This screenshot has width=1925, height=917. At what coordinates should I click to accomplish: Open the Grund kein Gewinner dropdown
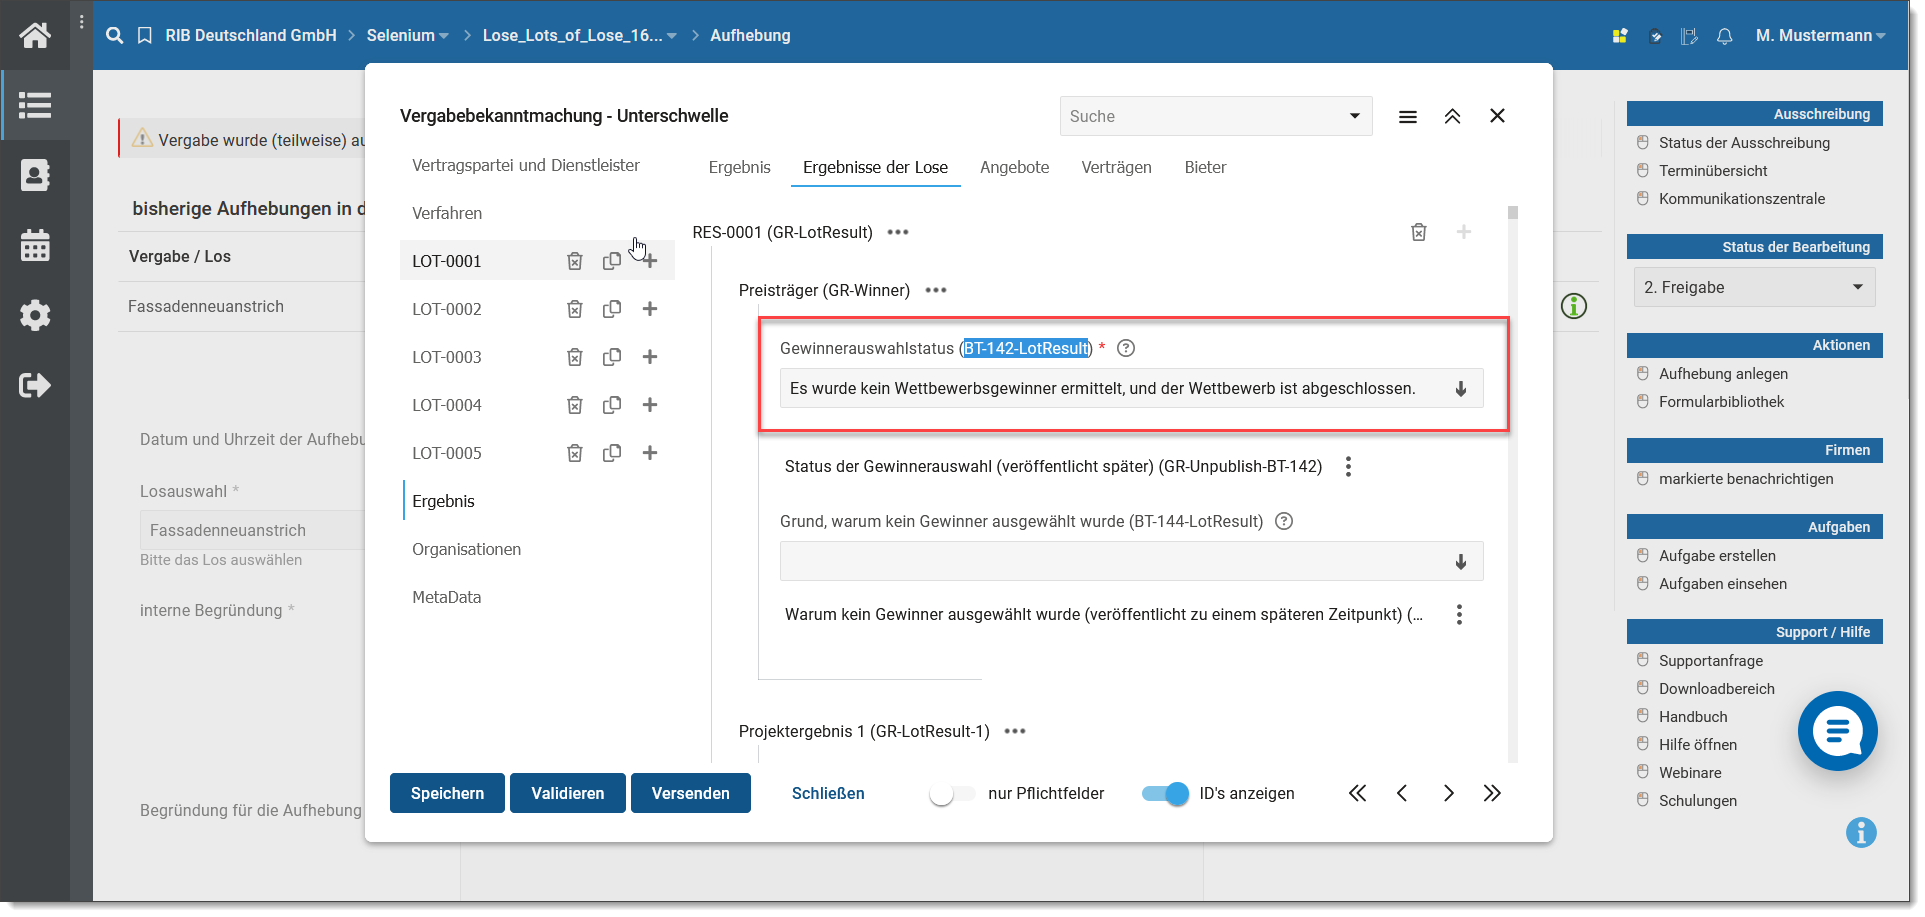tap(1131, 561)
